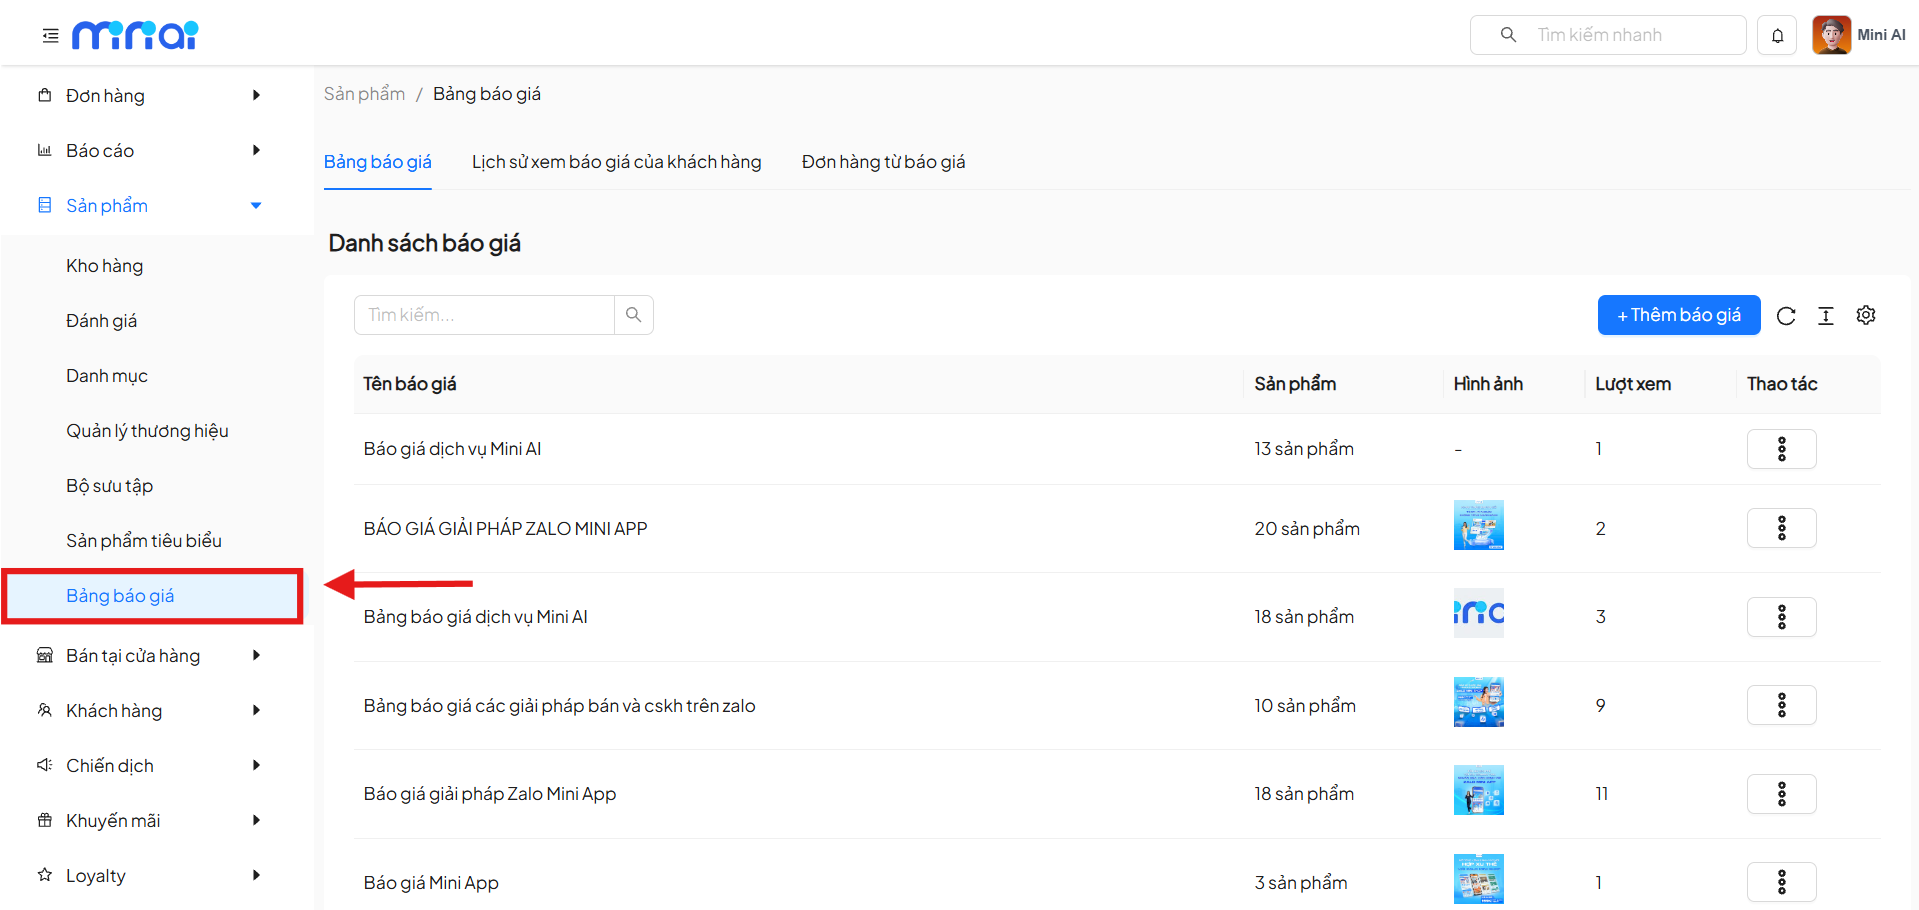Viewport: 1919px width, 910px height.
Task: Click the Thêm báo giá button
Action: point(1678,315)
